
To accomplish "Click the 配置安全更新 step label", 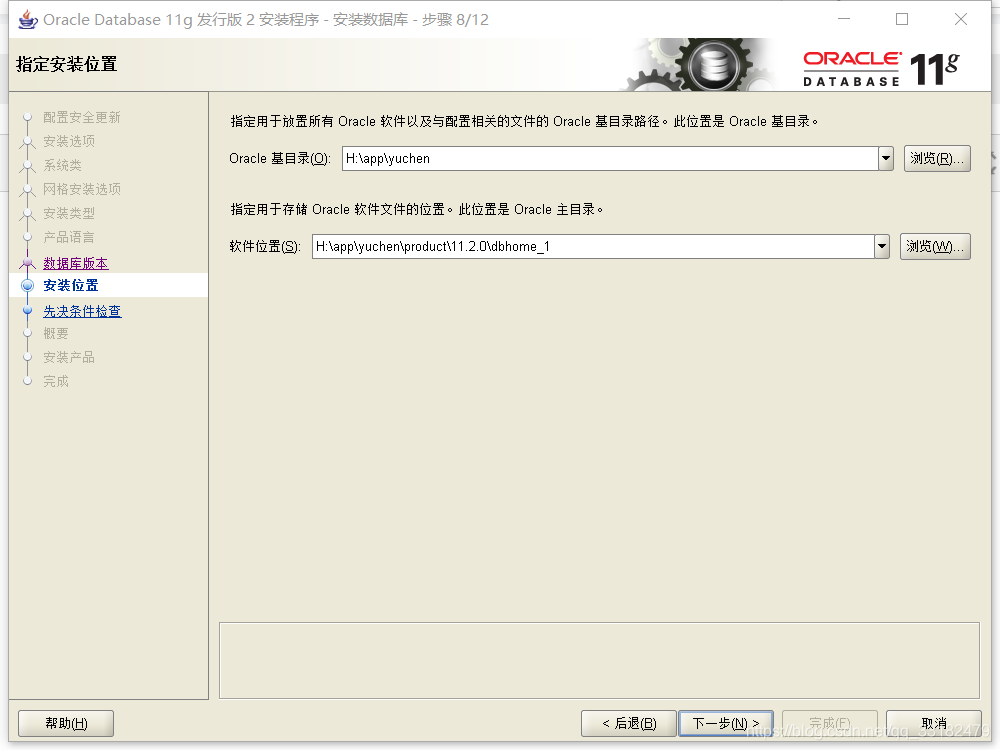I will click(x=82, y=117).
